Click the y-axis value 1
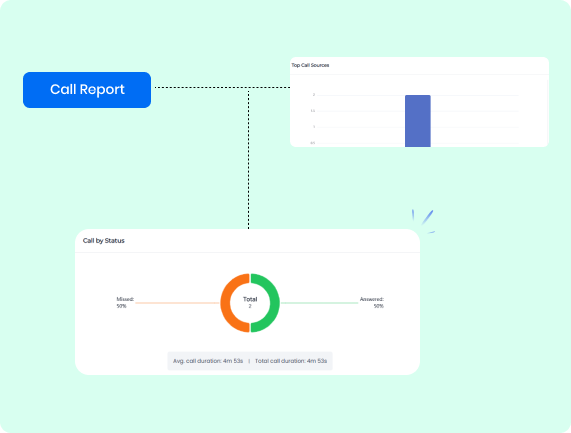The image size is (571, 433). click(314, 127)
